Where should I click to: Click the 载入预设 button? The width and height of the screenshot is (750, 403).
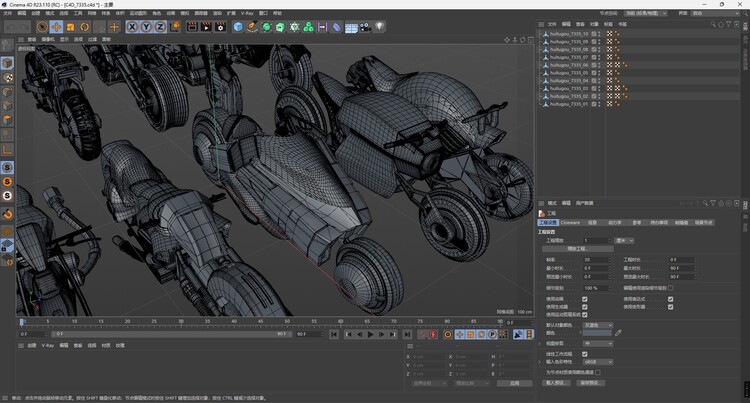[555, 383]
